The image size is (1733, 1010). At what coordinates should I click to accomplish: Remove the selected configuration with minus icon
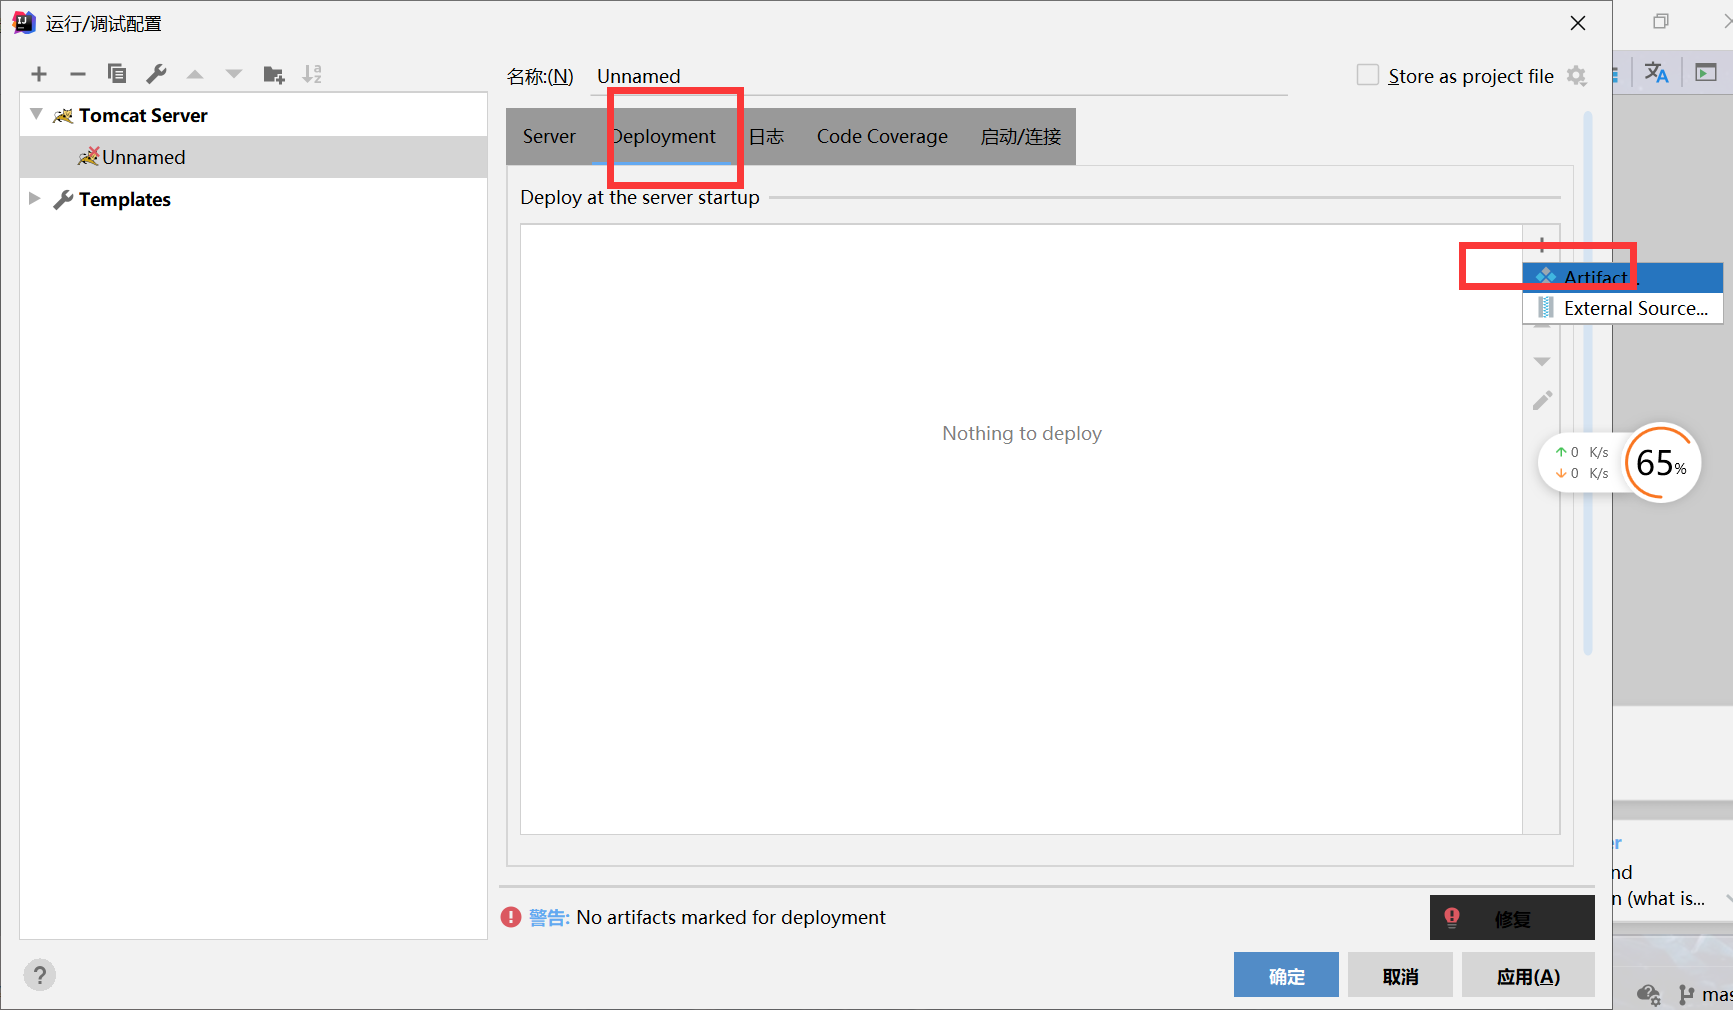click(78, 74)
